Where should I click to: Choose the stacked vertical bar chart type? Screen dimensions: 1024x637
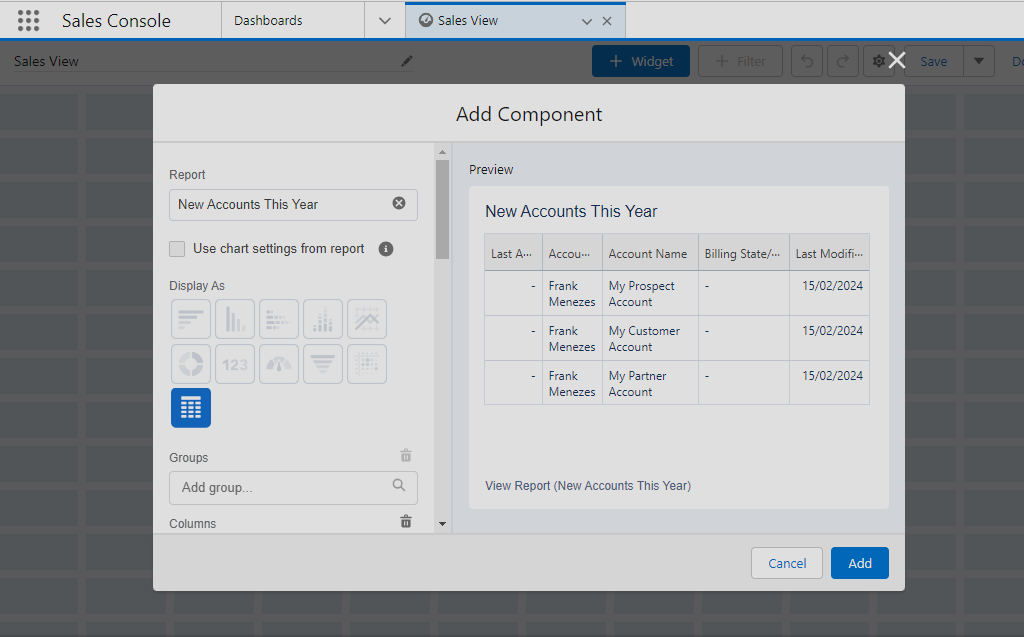323,319
